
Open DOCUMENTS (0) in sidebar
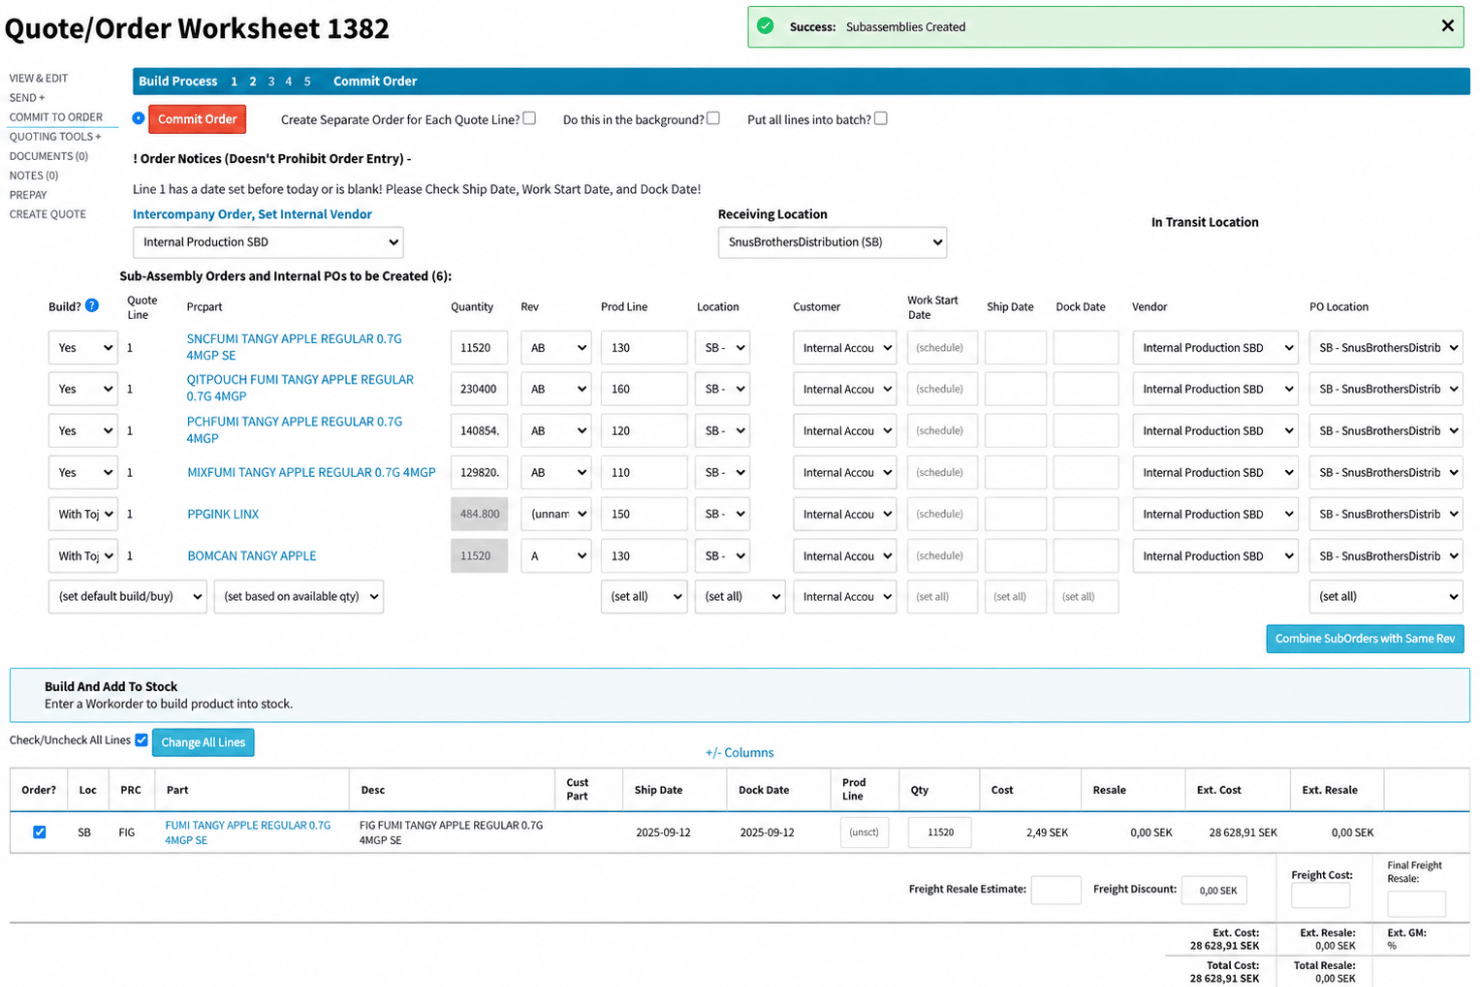pos(48,156)
